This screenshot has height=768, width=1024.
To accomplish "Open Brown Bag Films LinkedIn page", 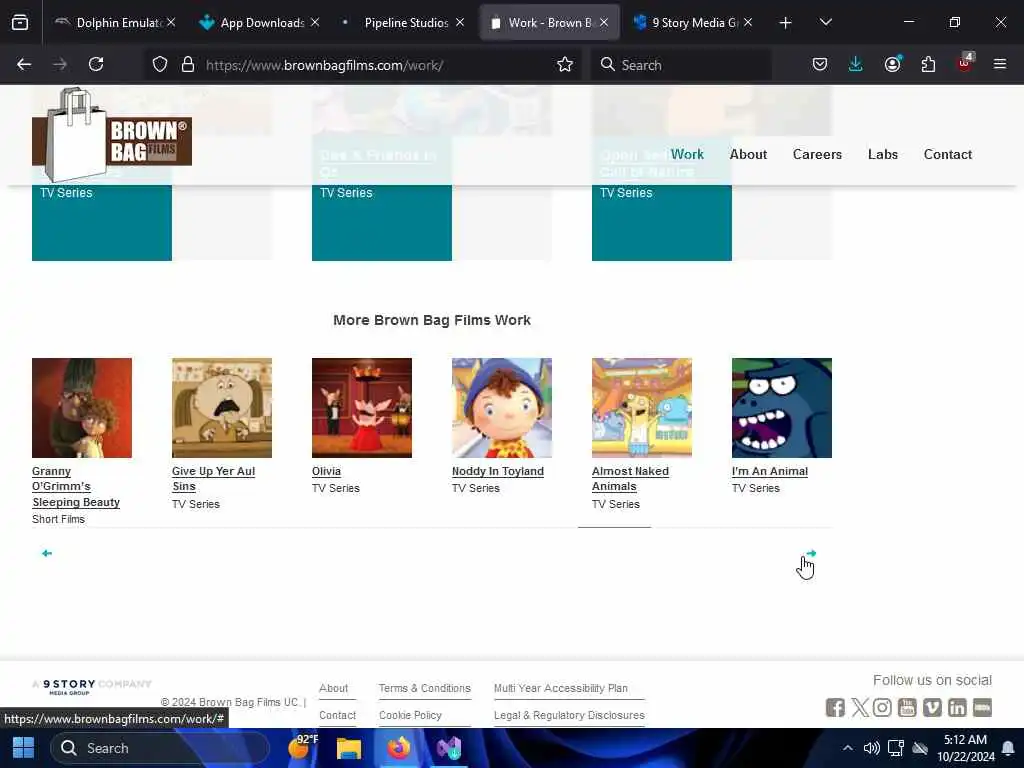I will tap(957, 707).
